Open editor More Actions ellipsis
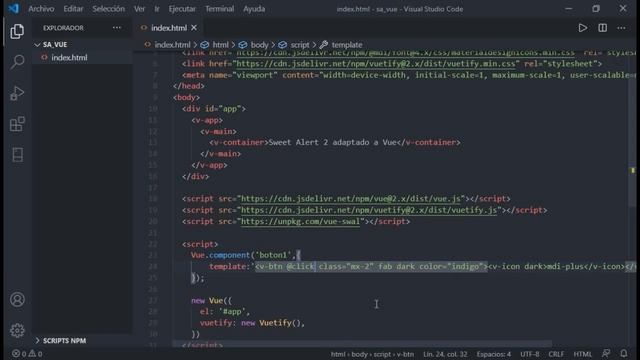640x360 pixels. [621, 28]
